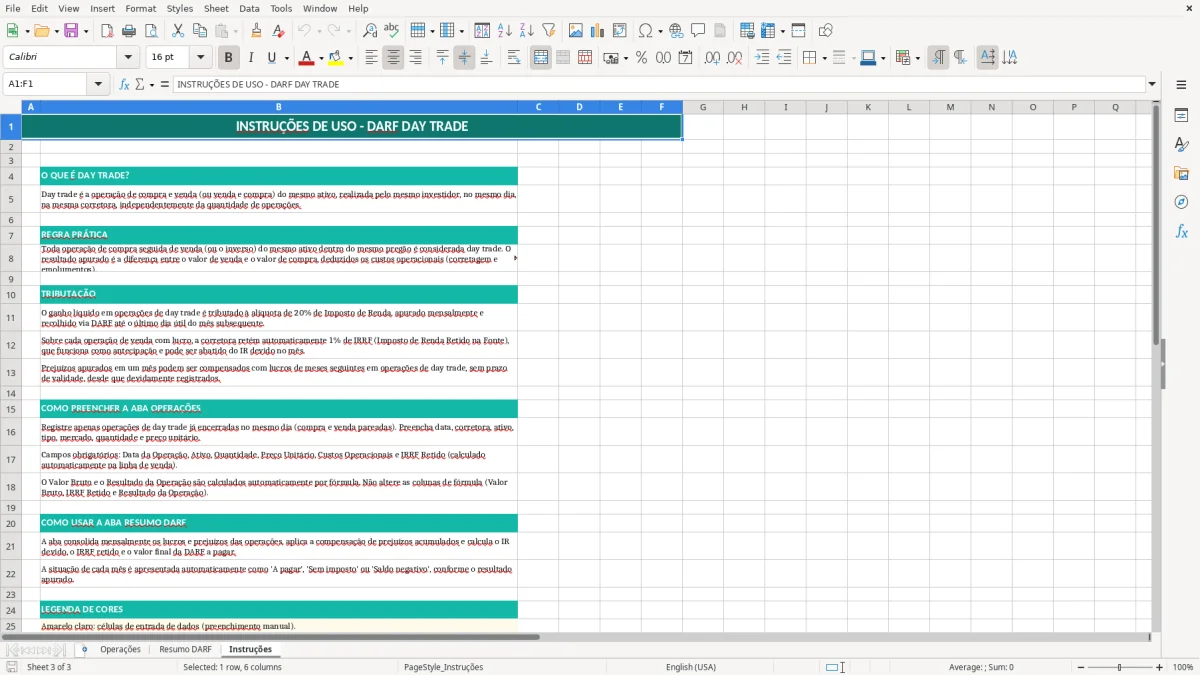1200x675 pixels.
Task: Open the File menu
Action: (x=13, y=8)
